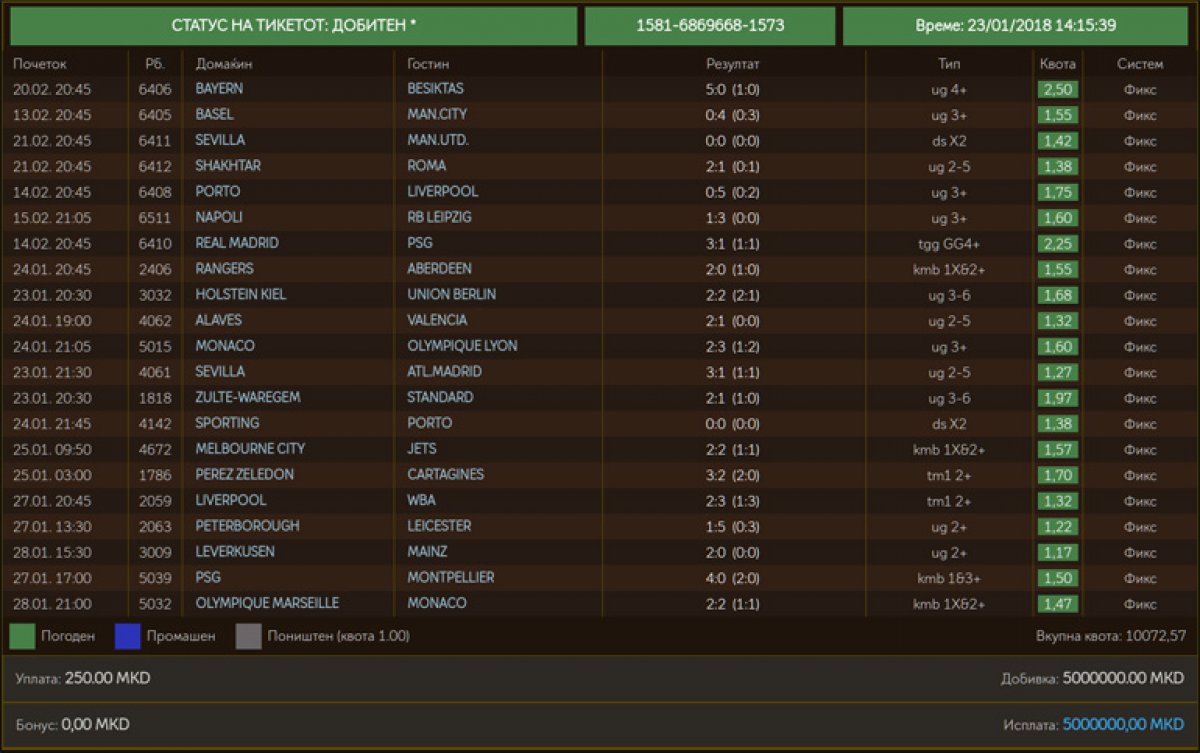Click the 2,25 odds box for REAL MADRID
The width and height of the screenshot is (1200, 753).
(1058, 243)
